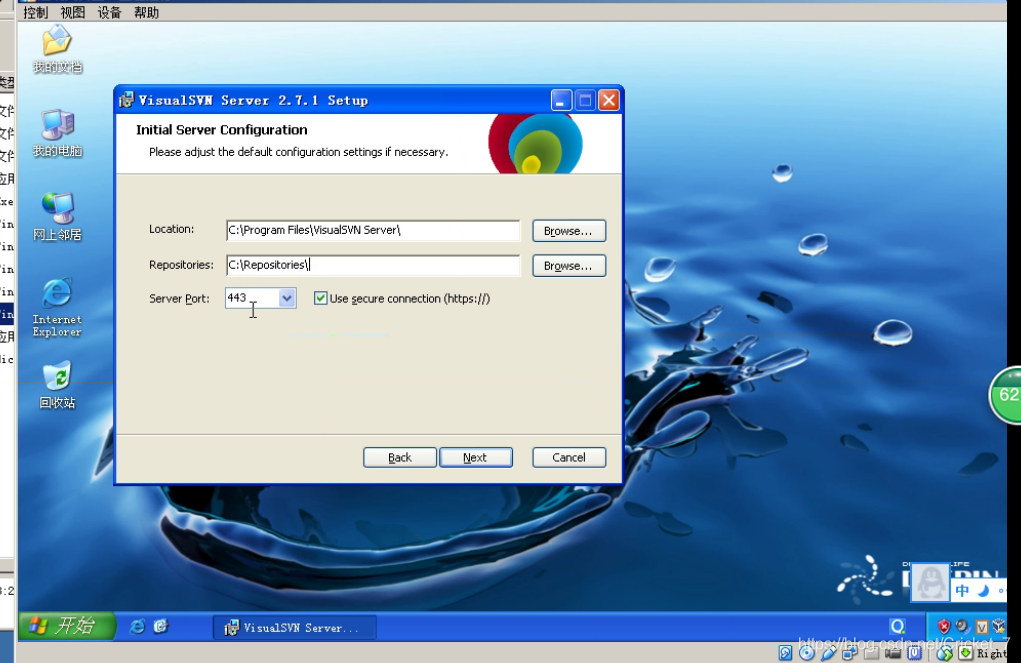Screen dimensions: 1021x663
Task: Click Browse next to the Repositories field
Action: click(568, 266)
